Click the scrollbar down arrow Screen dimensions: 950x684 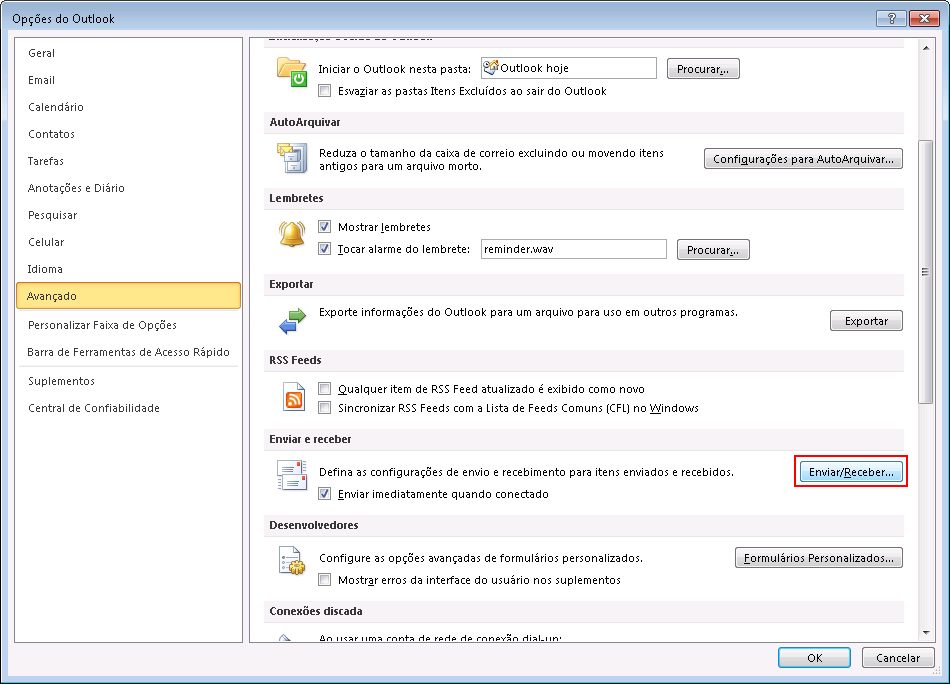pos(926,633)
